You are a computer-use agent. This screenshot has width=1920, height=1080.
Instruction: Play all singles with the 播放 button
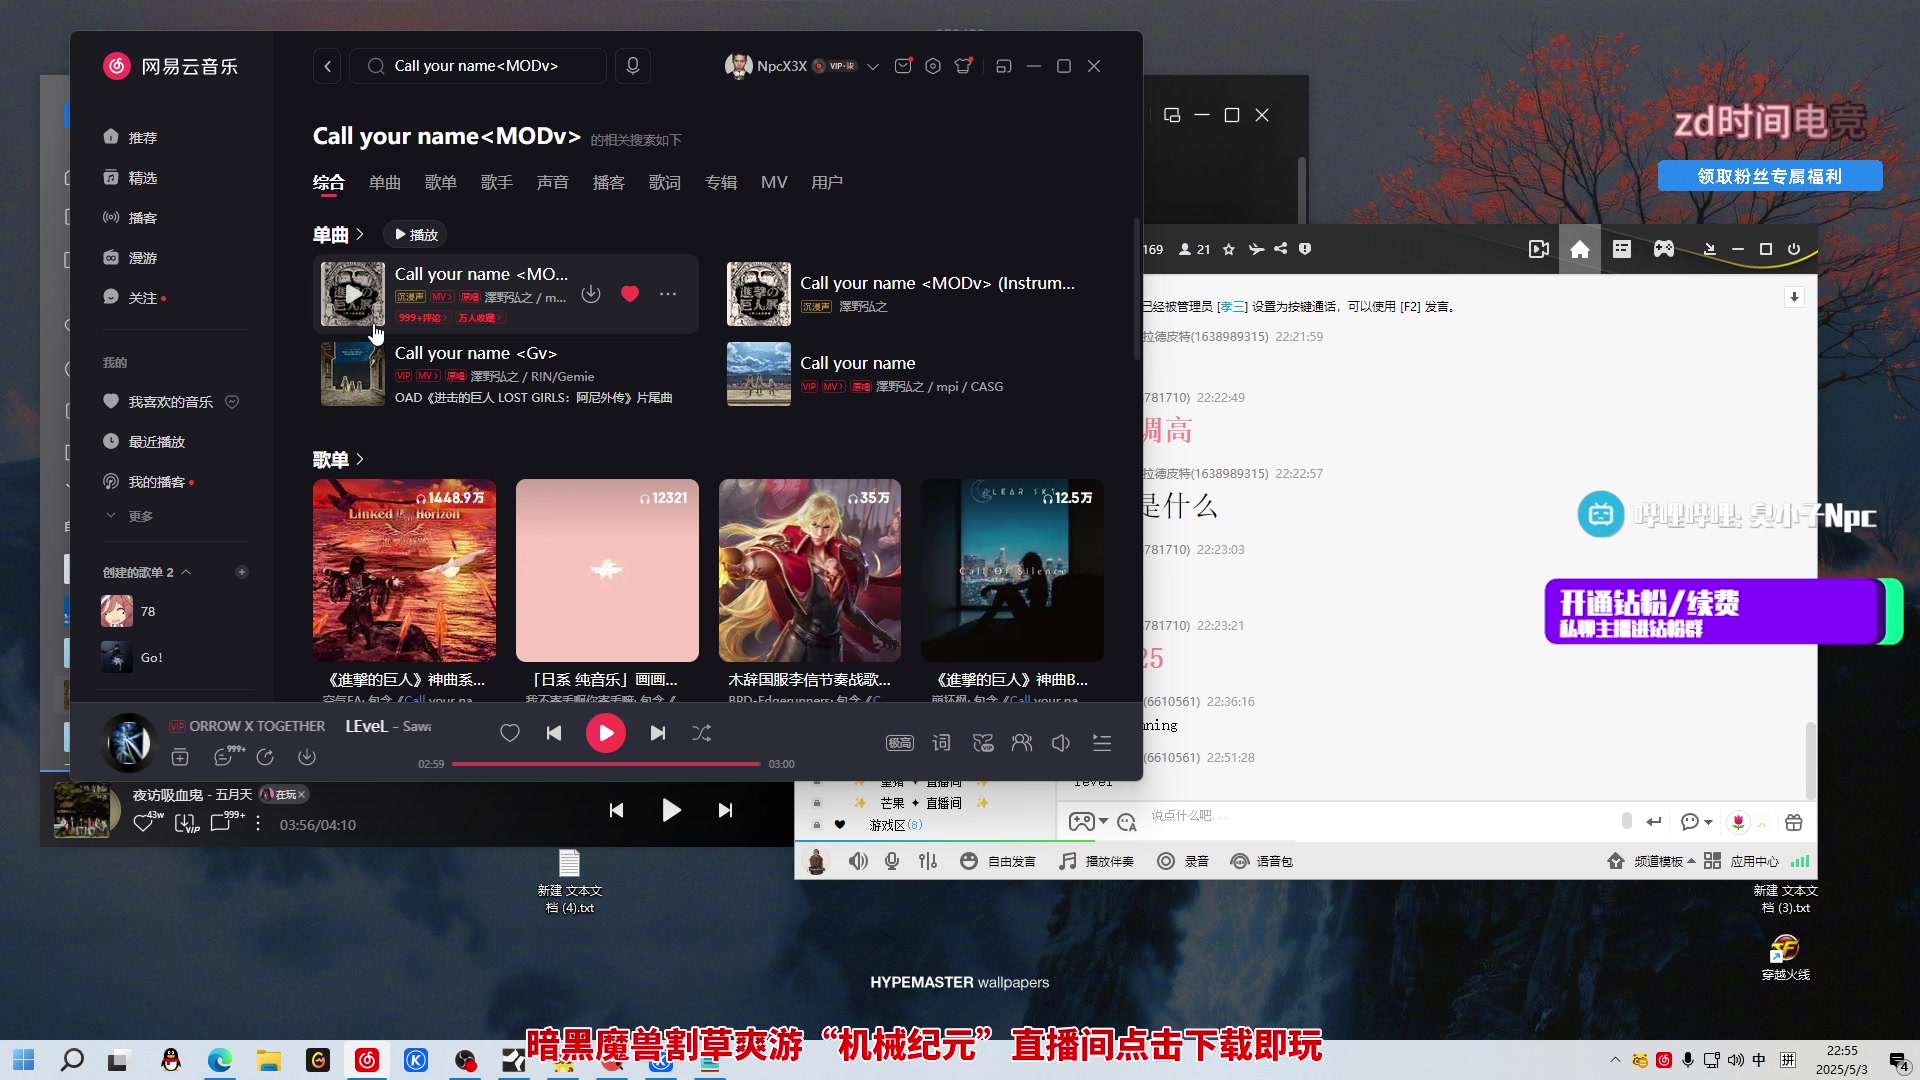coord(415,235)
